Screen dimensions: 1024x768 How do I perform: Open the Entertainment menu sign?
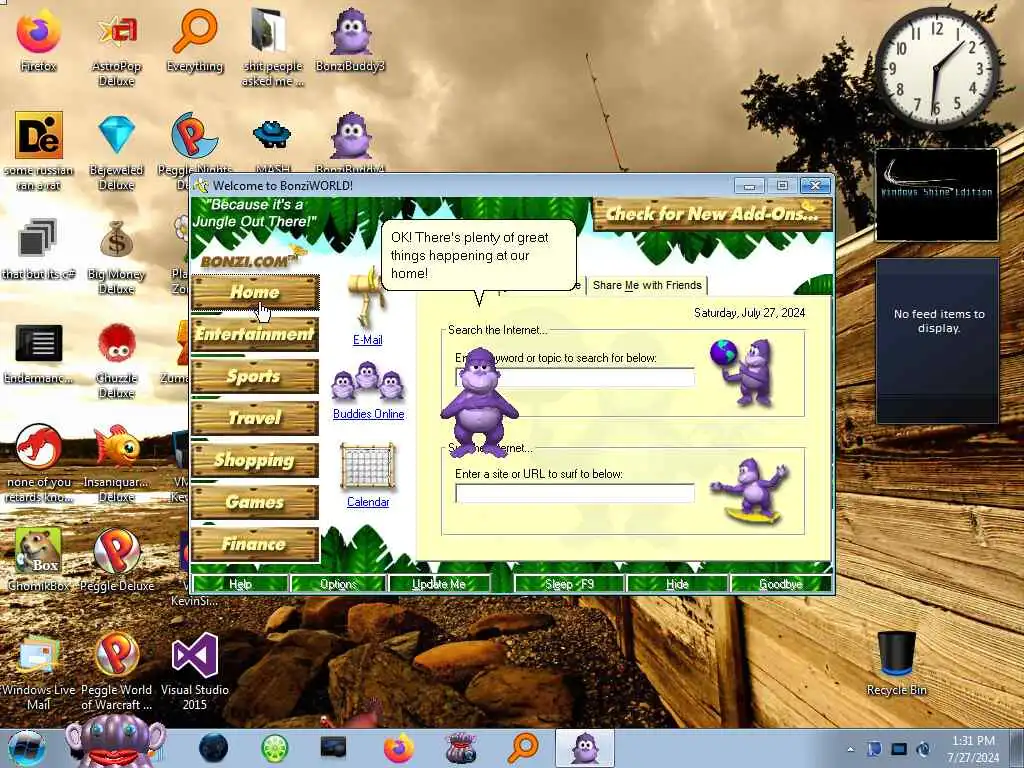click(255, 334)
